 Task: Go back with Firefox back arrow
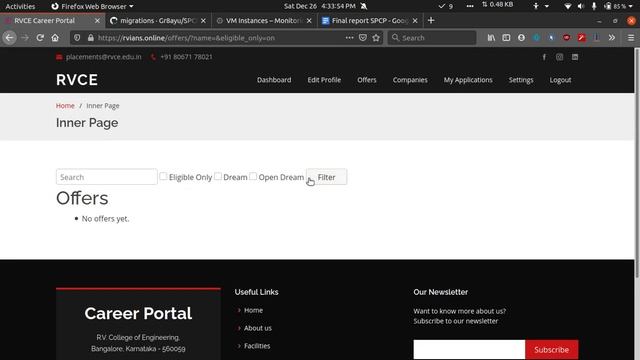pos(9,38)
